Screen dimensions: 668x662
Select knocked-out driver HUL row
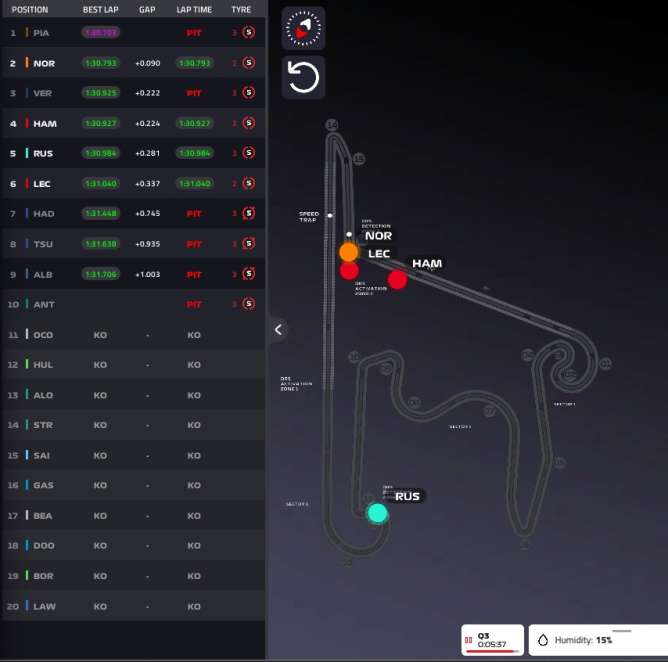pyautogui.click(x=133, y=365)
